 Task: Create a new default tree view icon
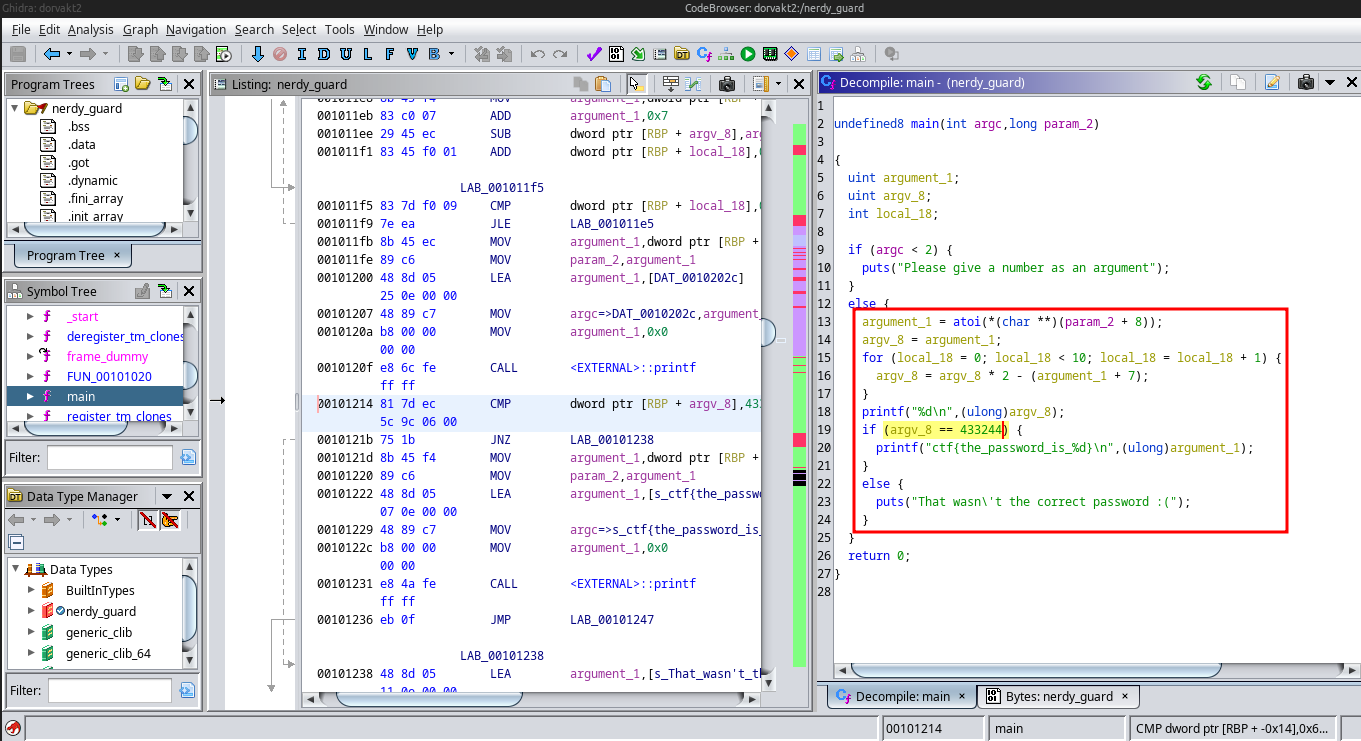[x=121, y=84]
